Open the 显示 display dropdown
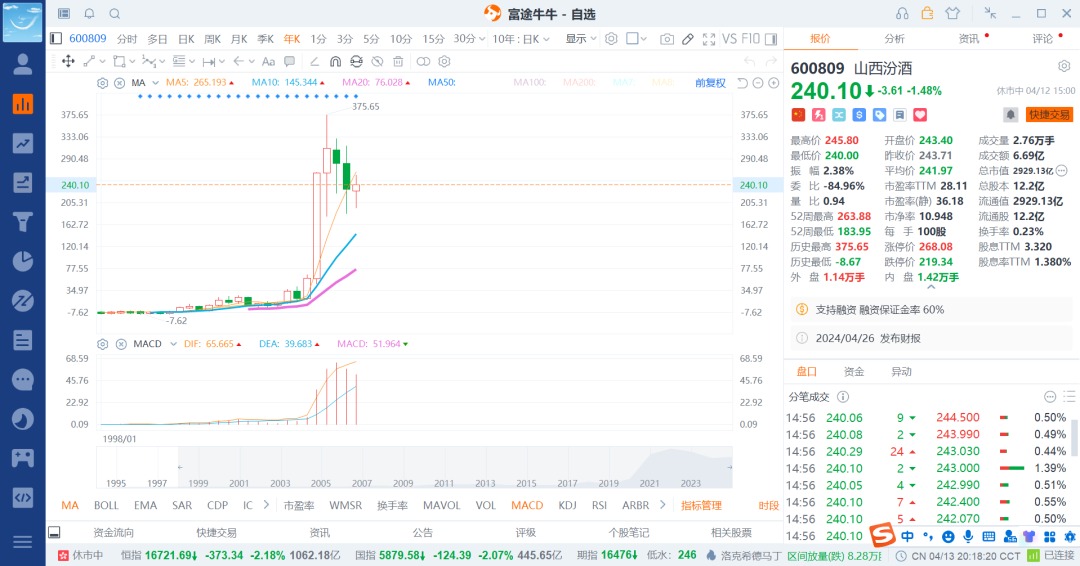The height and width of the screenshot is (566, 1080). click(581, 39)
